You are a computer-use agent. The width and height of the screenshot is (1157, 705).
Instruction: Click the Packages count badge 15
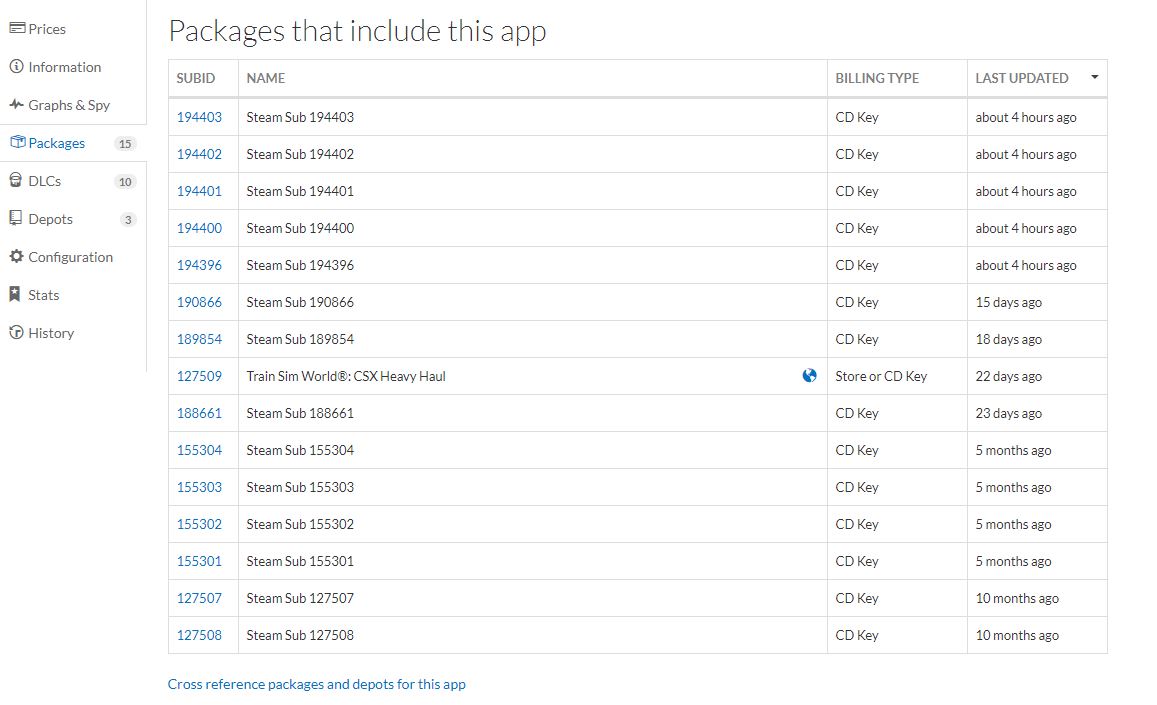click(x=125, y=144)
